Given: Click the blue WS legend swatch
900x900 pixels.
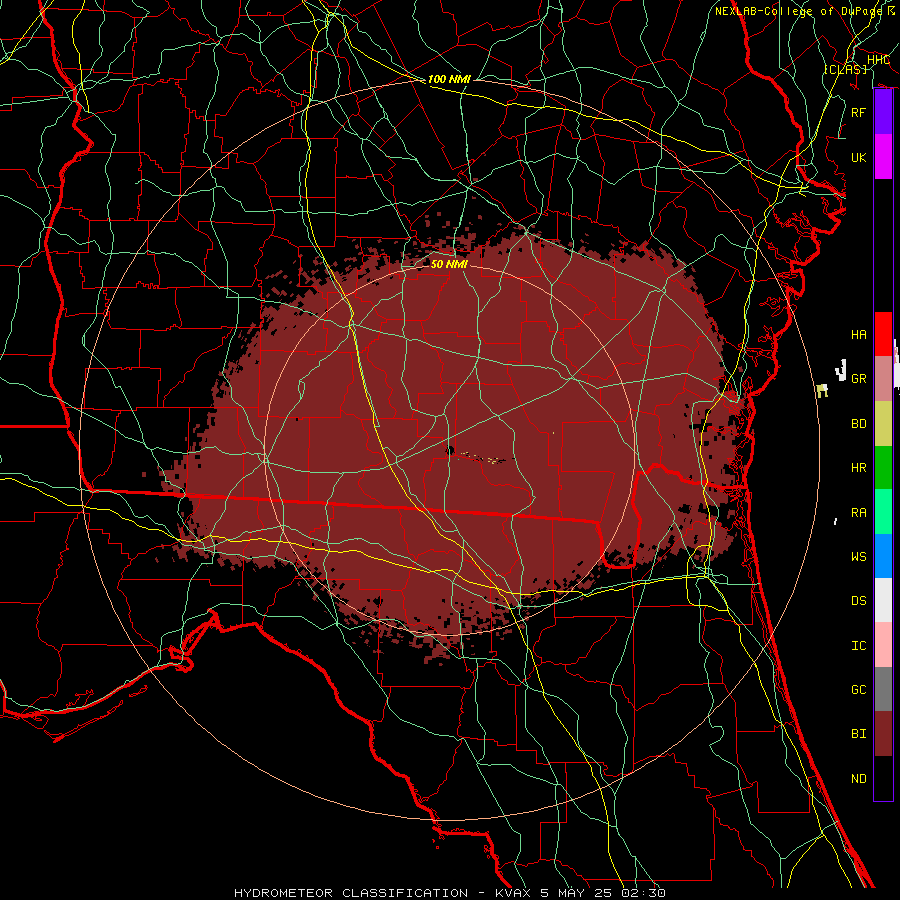Looking at the screenshot, I should tap(883, 556).
